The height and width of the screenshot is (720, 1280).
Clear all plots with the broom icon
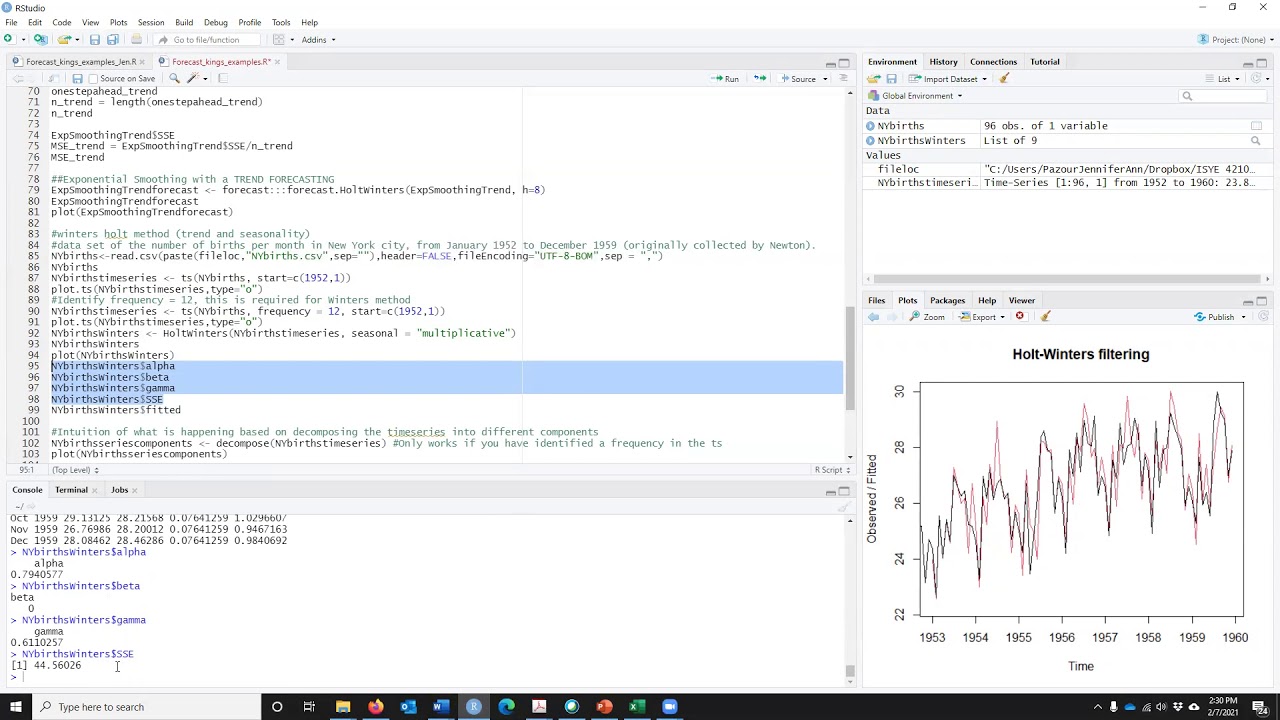coord(1045,317)
